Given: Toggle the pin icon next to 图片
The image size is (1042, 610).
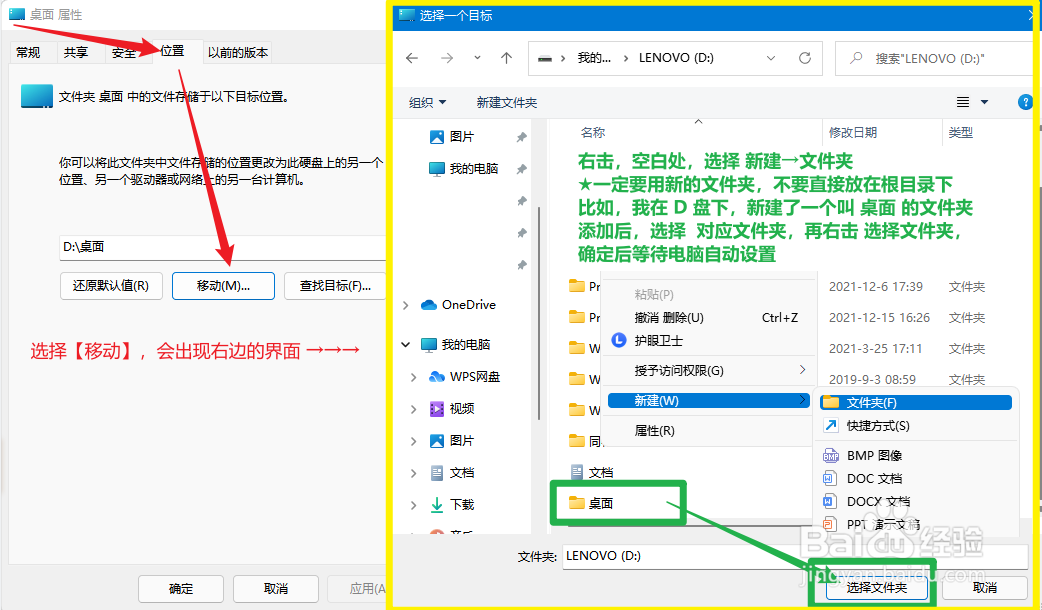Looking at the screenshot, I should pyautogui.click(x=519, y=137).
